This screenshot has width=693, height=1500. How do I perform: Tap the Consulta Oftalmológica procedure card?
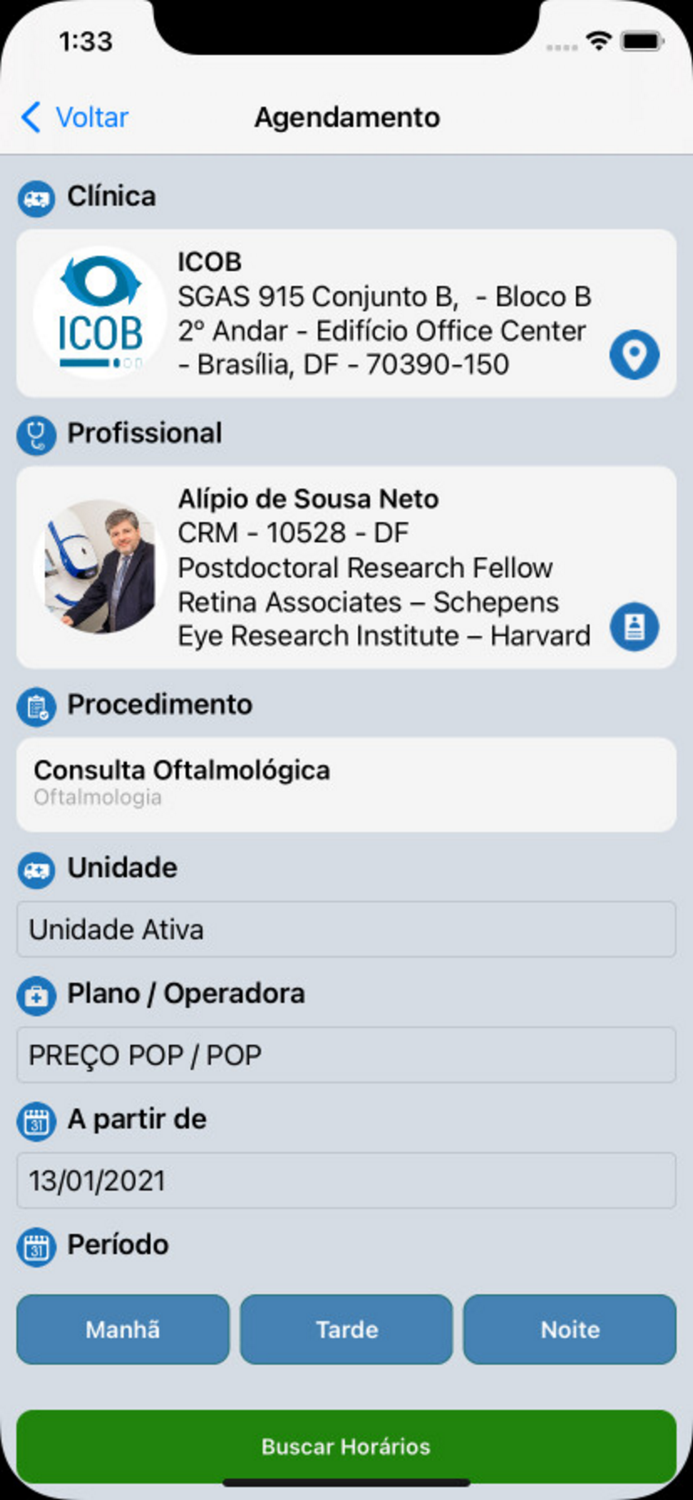(x=346, y=784)
